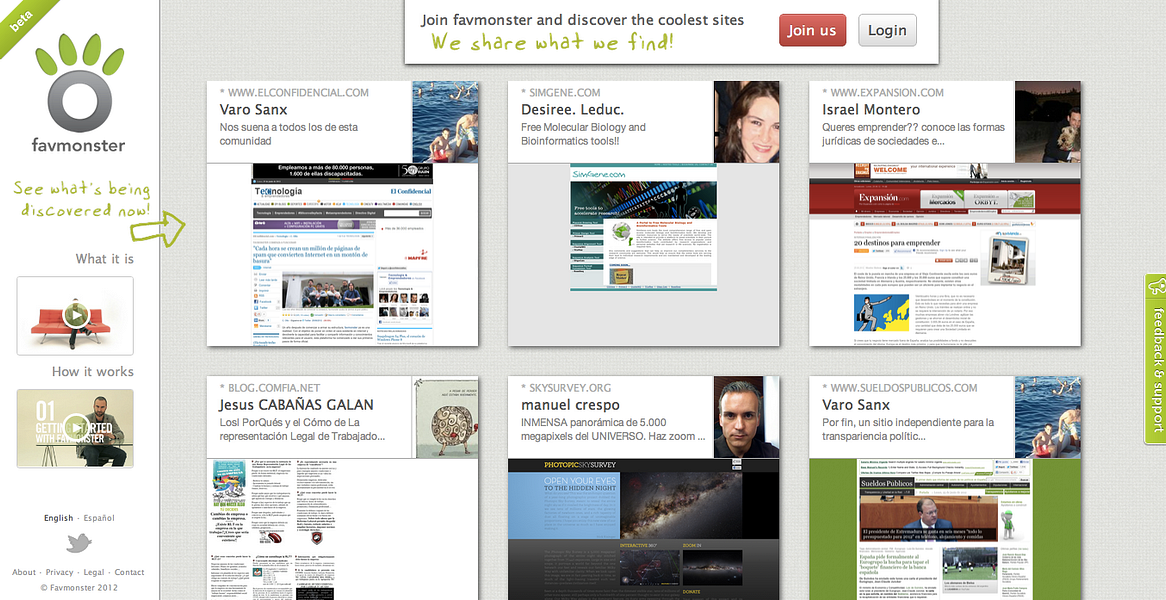Switch language to English

click(58, 518)
